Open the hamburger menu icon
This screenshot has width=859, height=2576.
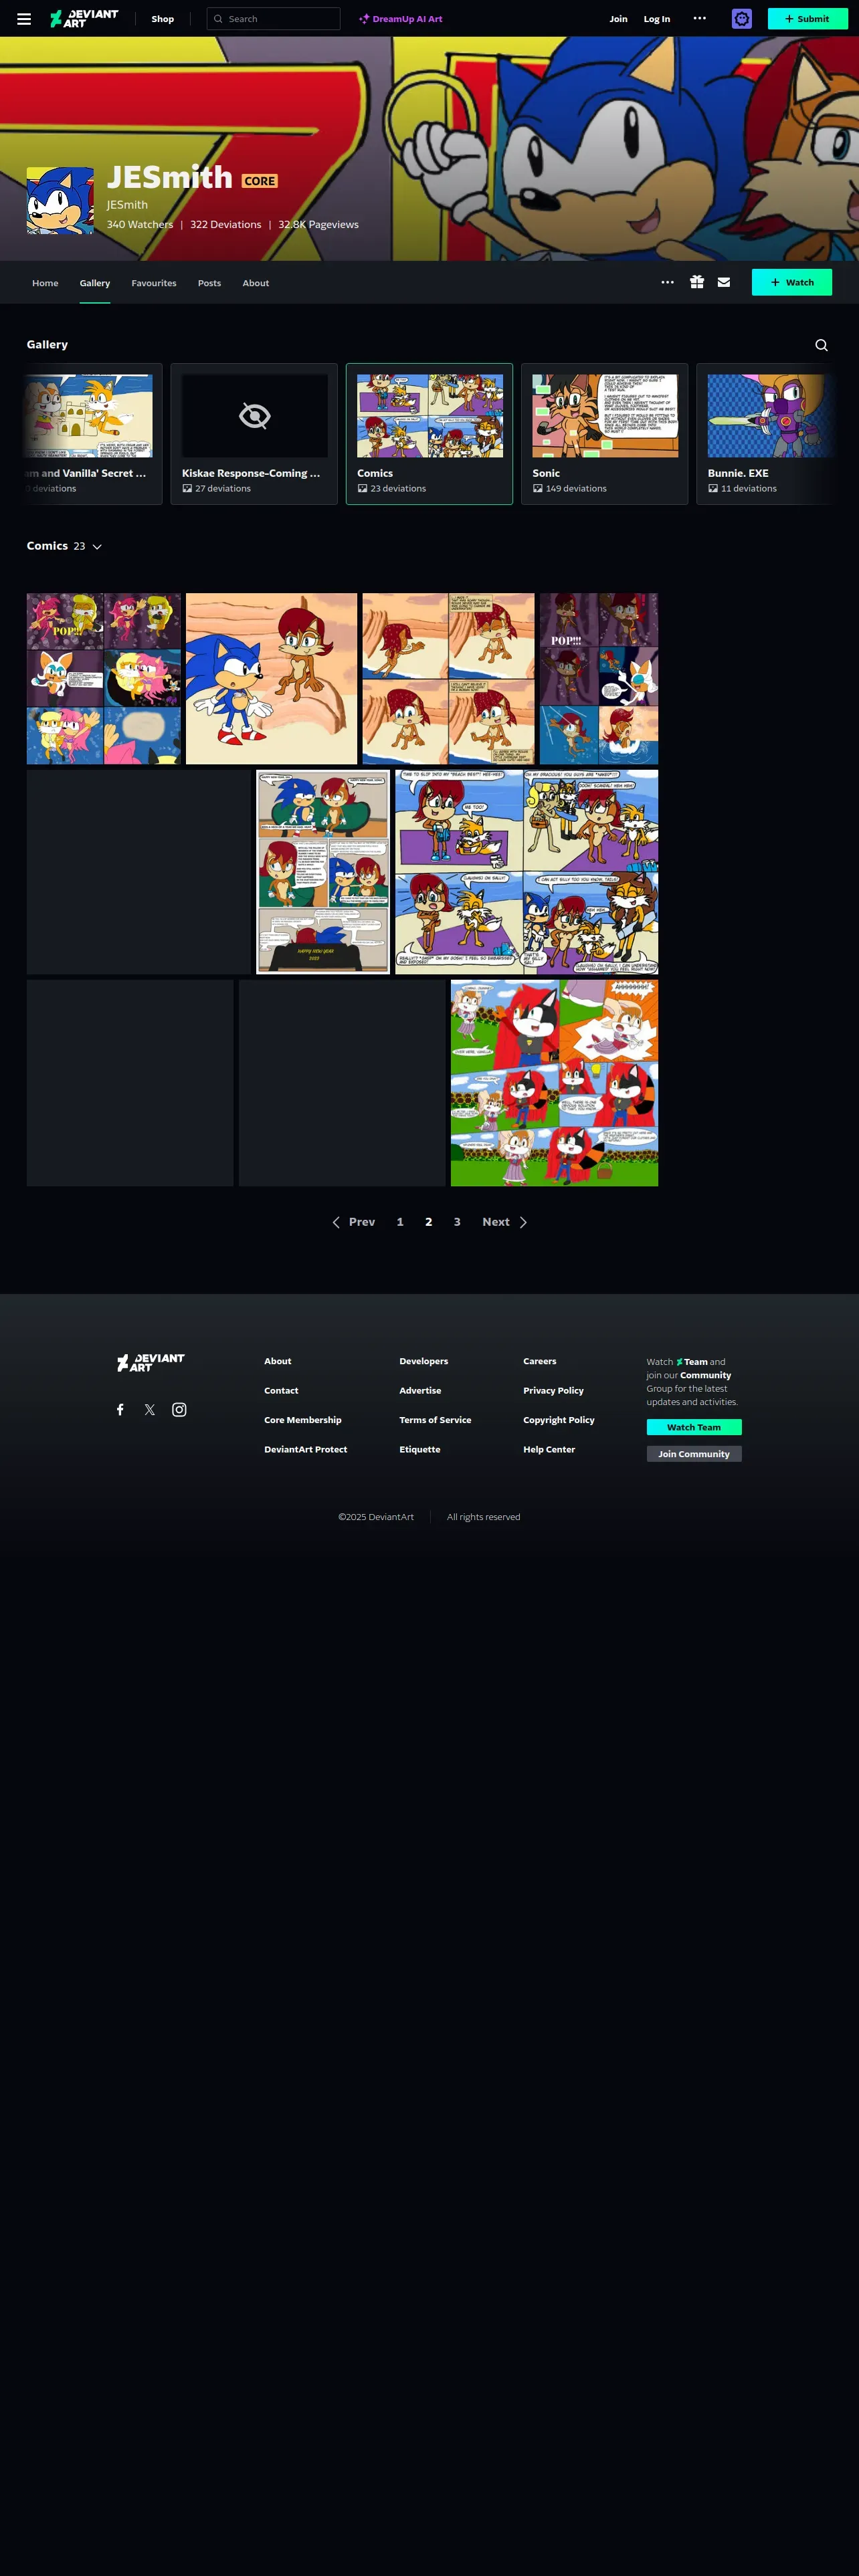[x=24, y=19]
